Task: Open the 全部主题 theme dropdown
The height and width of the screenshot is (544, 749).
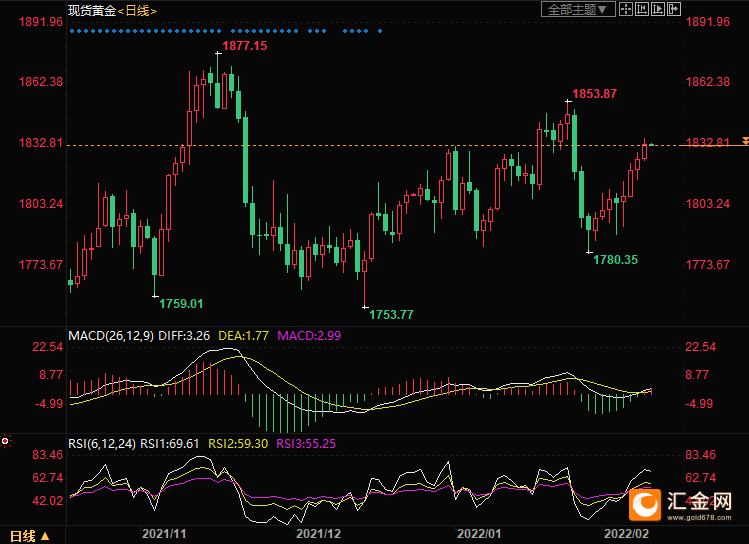Action: [578, 9]
